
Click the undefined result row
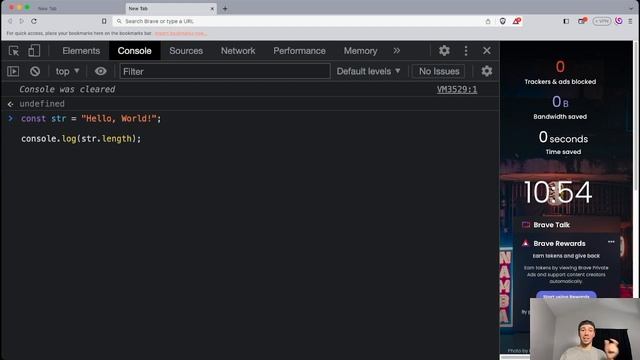(x=42, y=104)
